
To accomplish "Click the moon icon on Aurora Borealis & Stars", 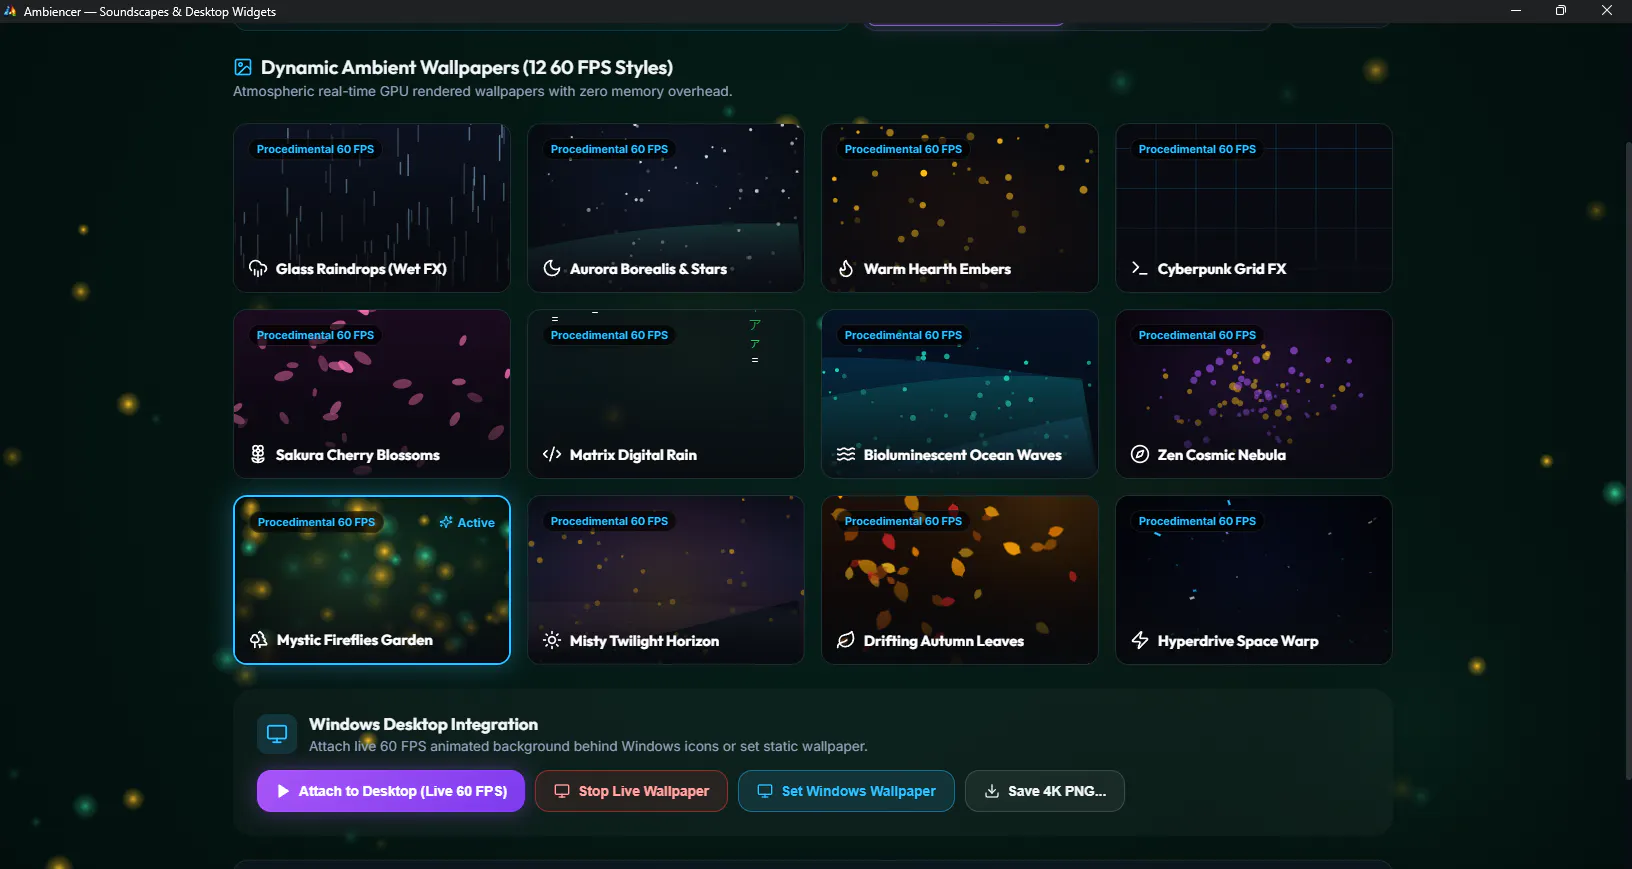I will click(552, 269).
